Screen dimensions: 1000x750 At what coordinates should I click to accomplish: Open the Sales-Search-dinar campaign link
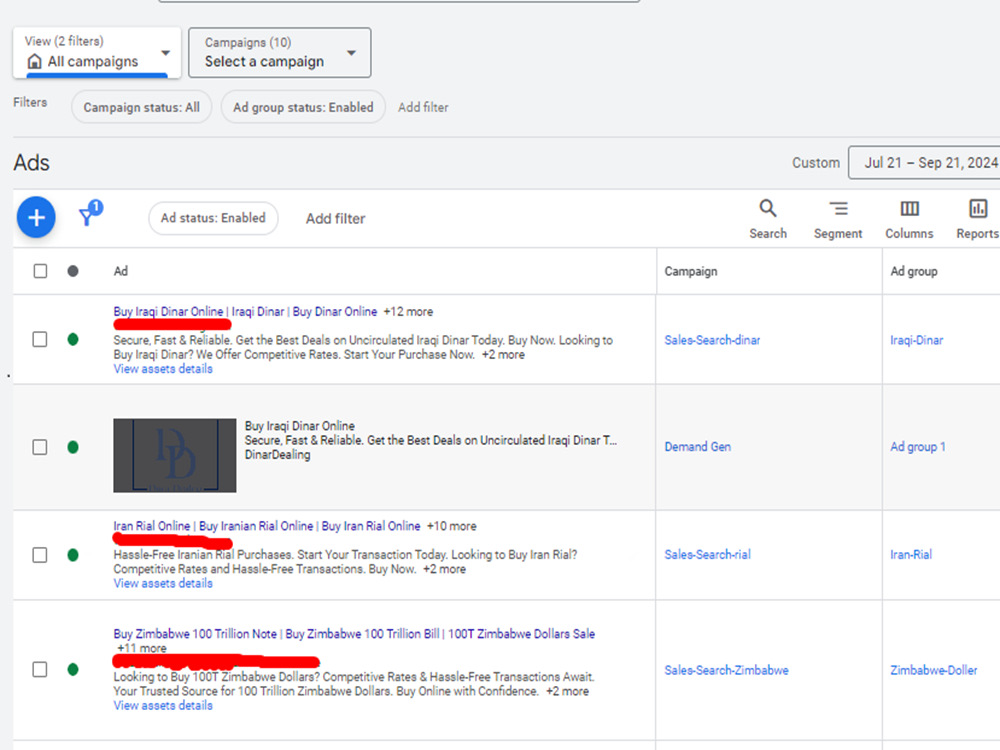coord(712,340)
